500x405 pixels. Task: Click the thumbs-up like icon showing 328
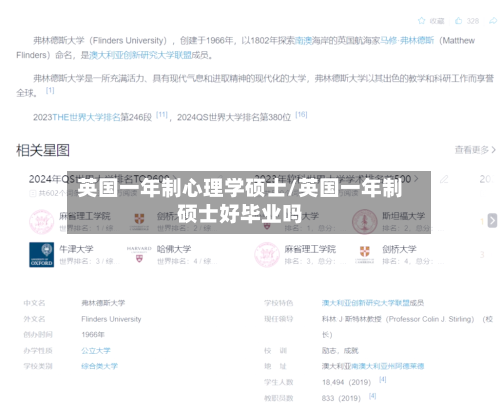[459, 21]
